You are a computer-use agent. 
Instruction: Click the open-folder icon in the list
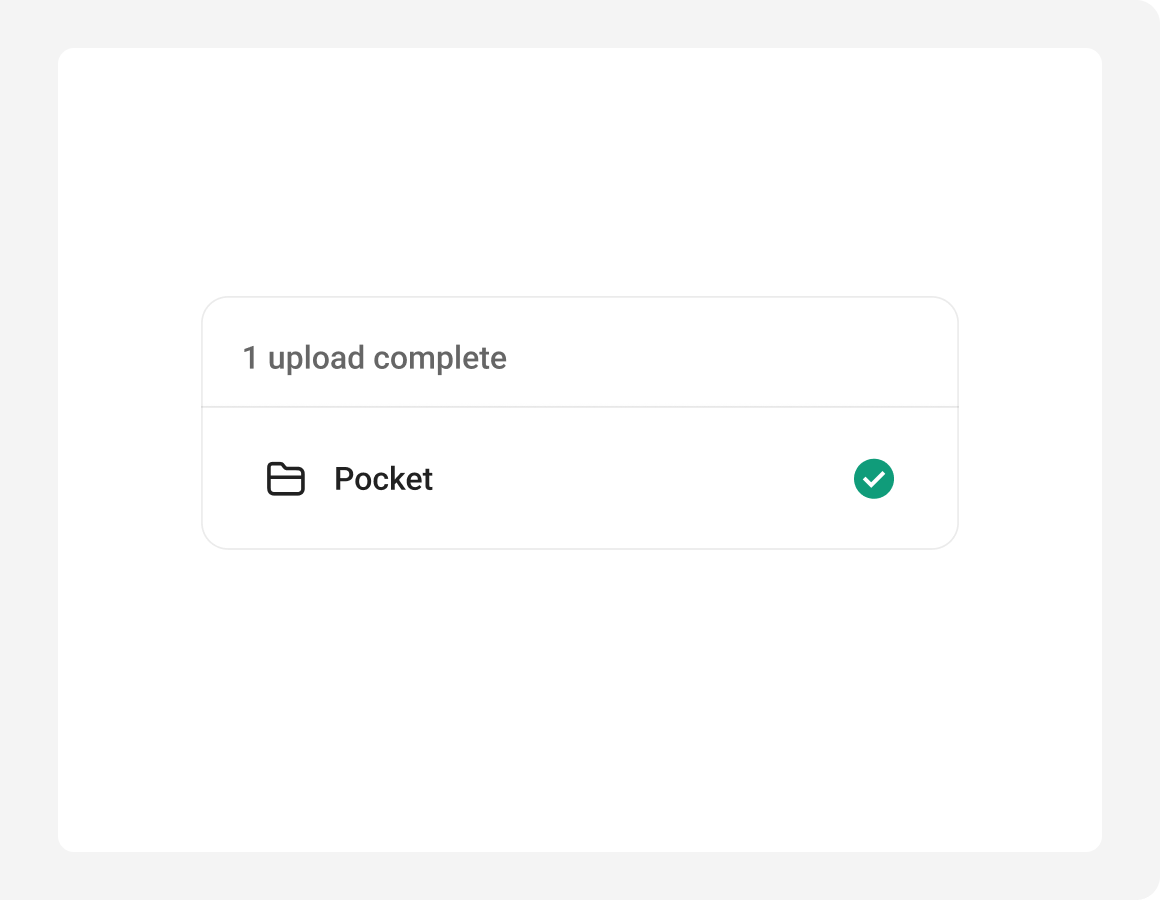[285, 479]
